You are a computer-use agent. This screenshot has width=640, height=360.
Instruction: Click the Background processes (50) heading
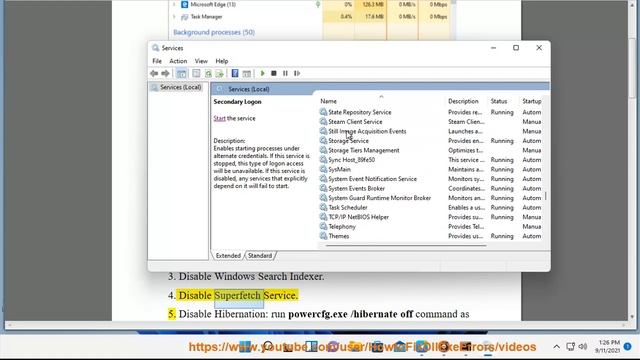click(x=214, y=32)
